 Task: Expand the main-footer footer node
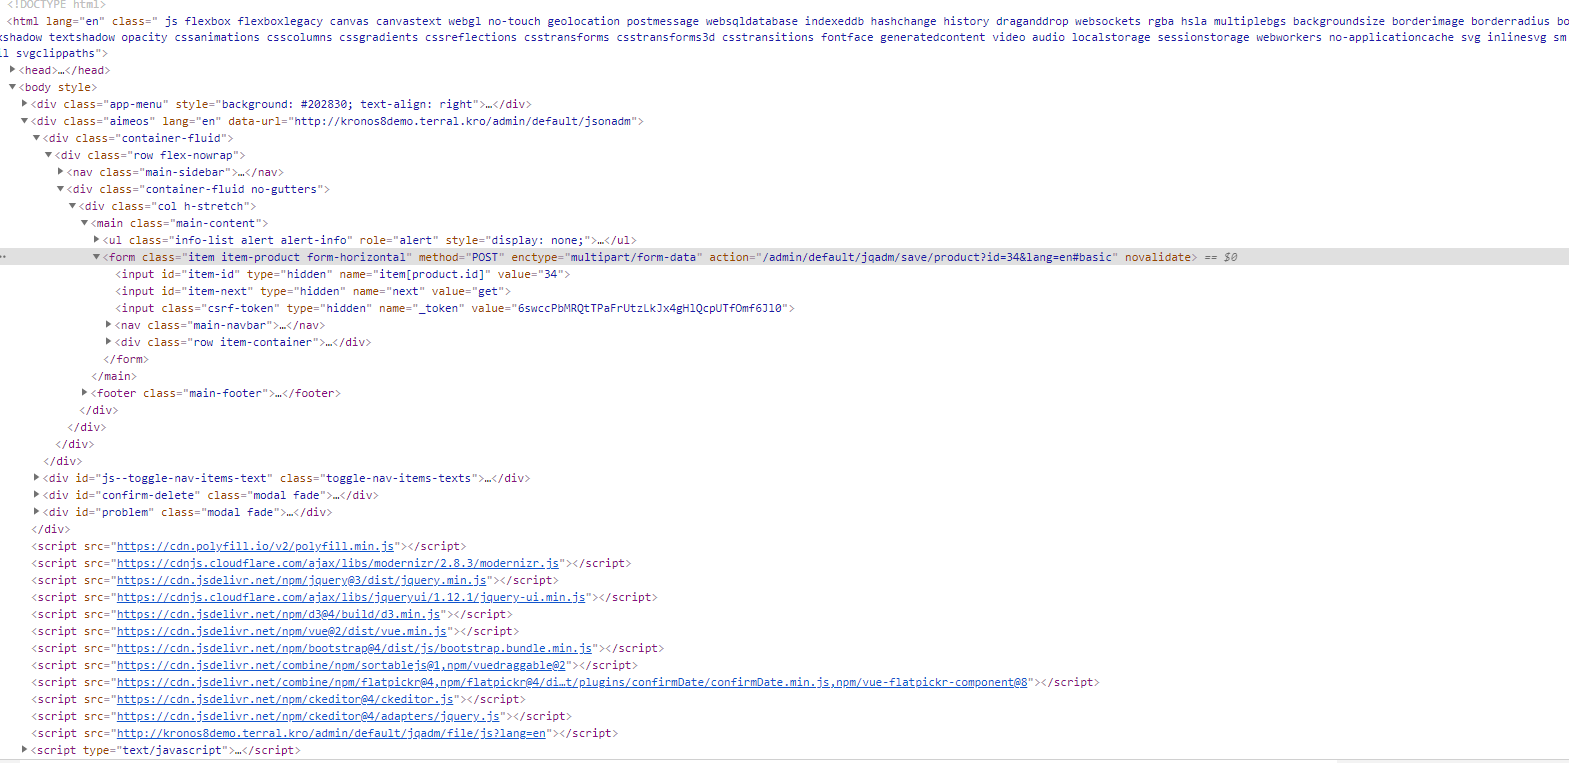(x=84, y=393)
